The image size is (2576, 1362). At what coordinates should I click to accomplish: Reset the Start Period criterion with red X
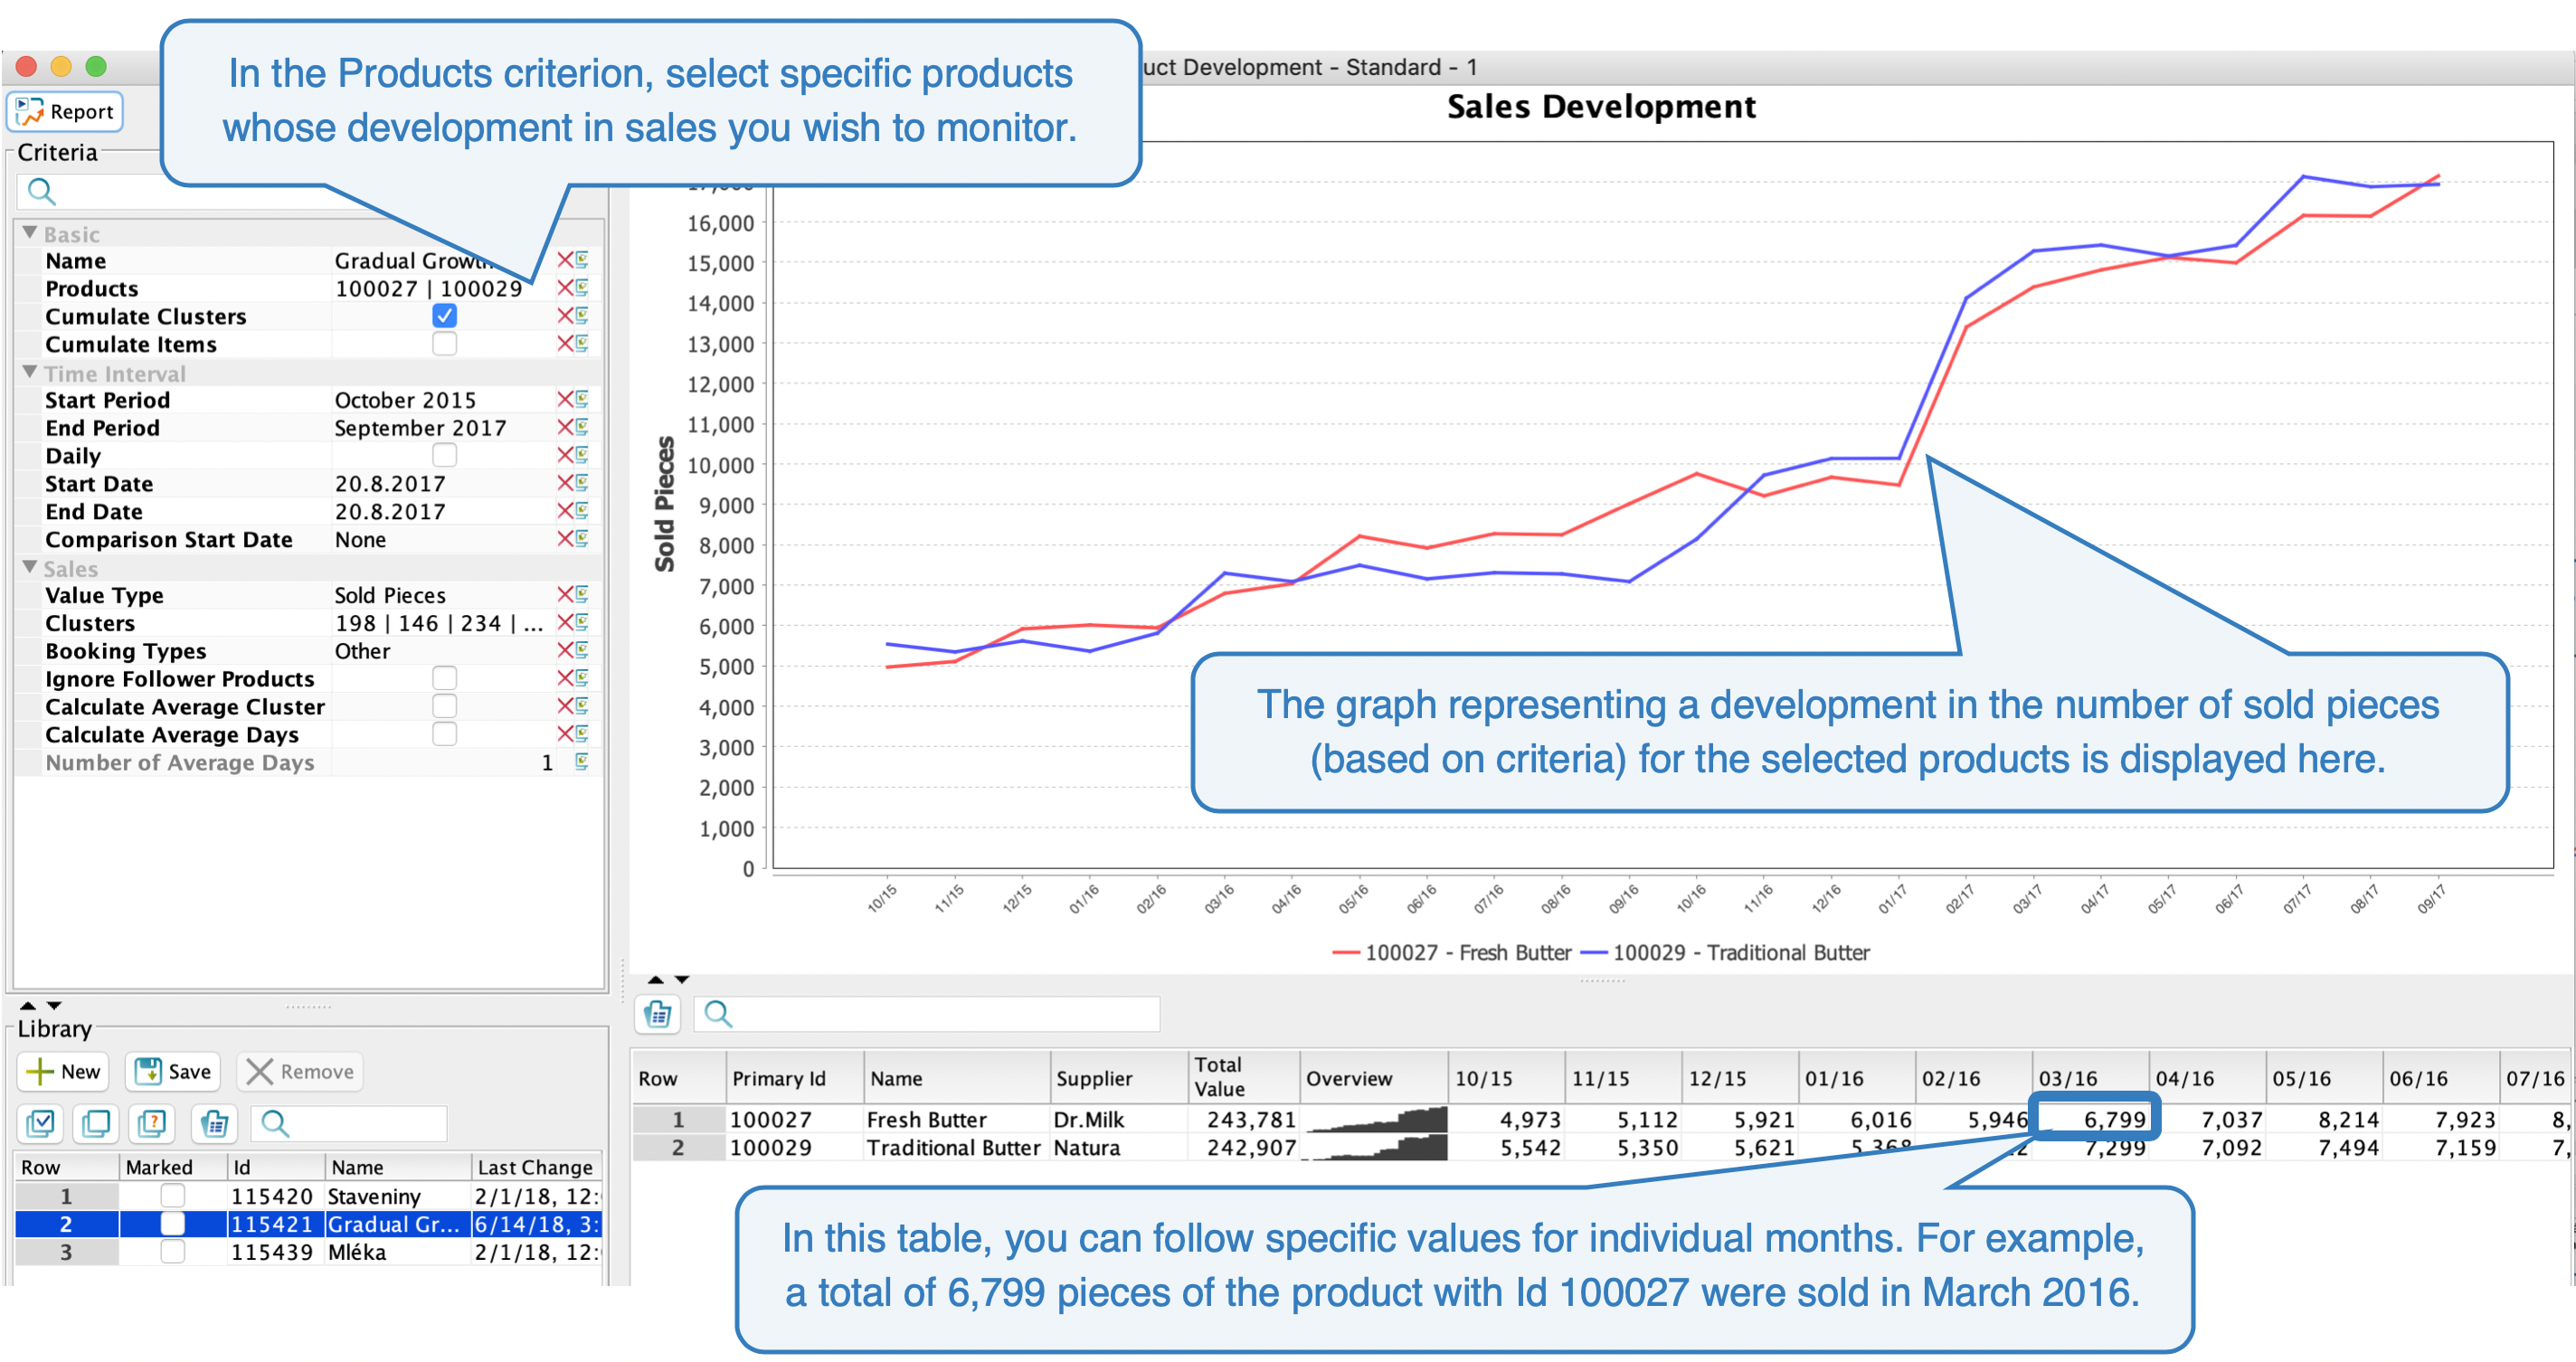tap(565, 399)
